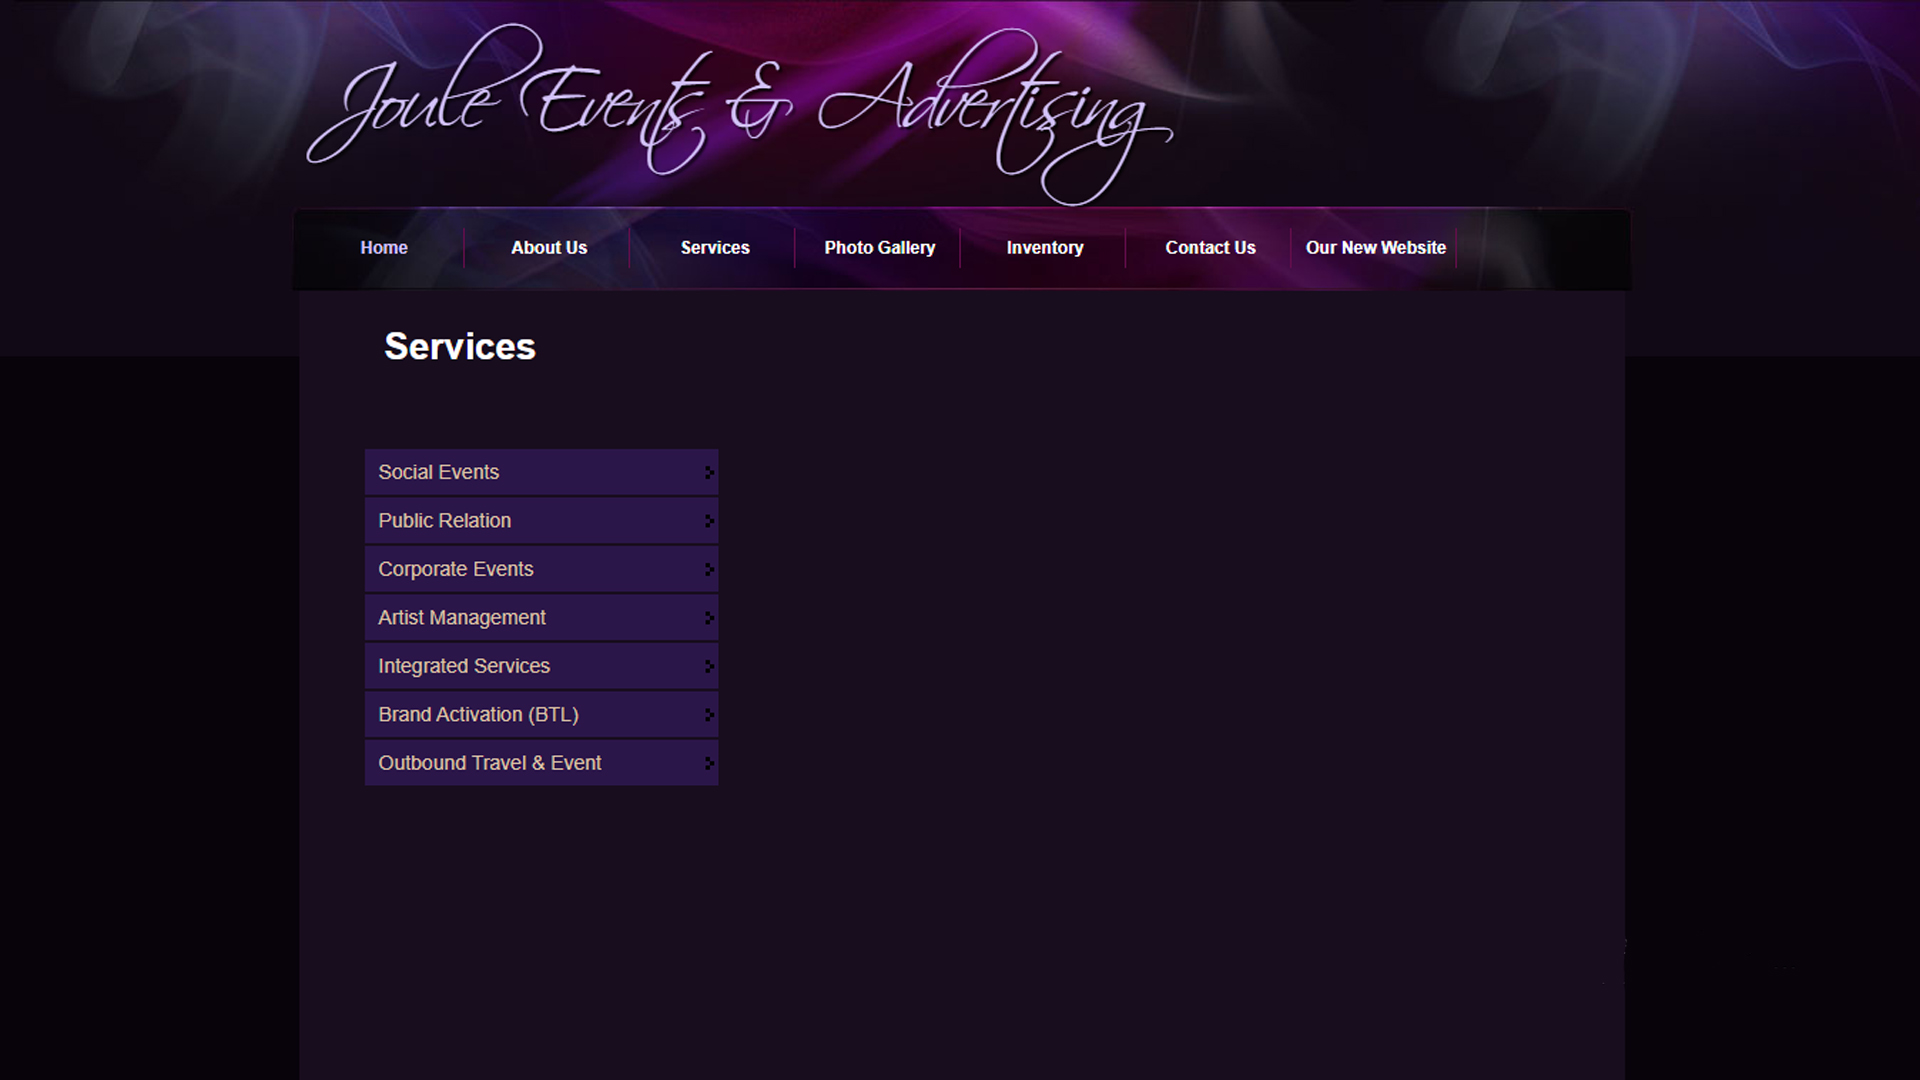Open the Inventory page
The image size is (1920, 1080).
pyautogui.click(x=1045, y=248)
